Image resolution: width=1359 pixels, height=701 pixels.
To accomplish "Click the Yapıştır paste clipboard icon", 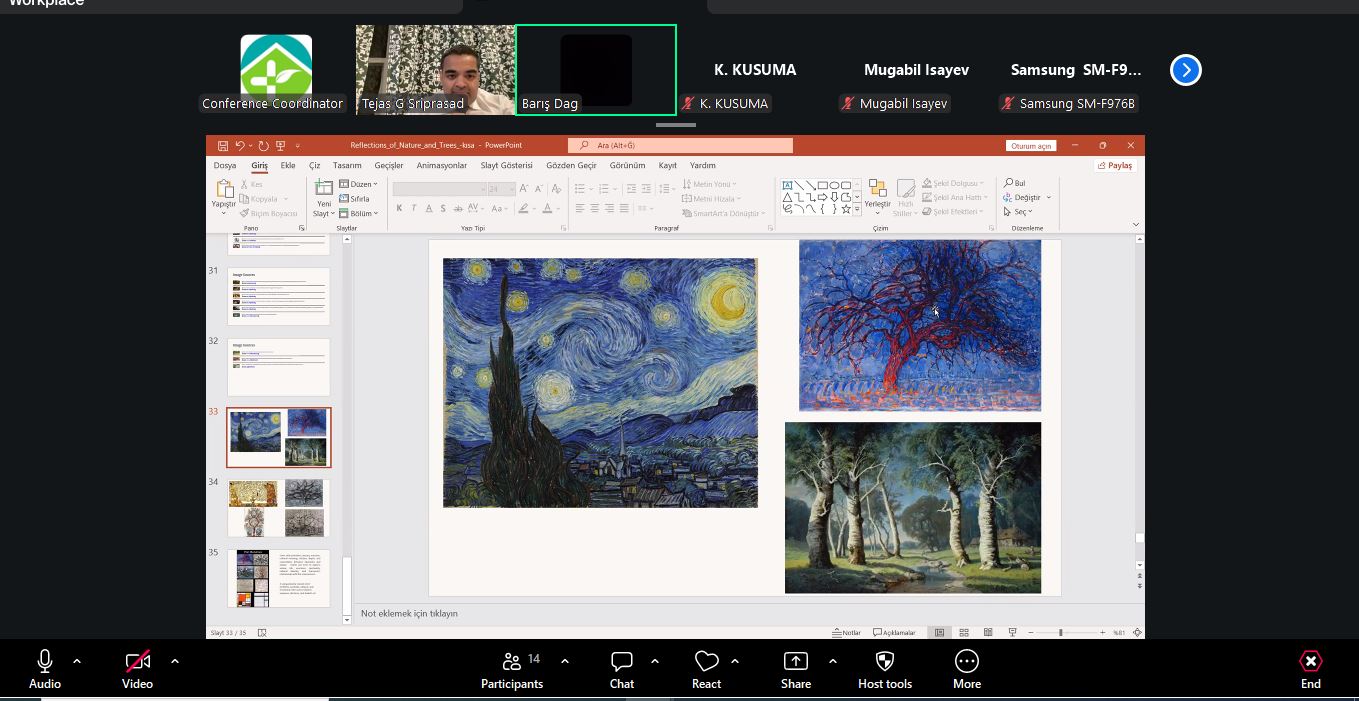I will pos(224,188).
